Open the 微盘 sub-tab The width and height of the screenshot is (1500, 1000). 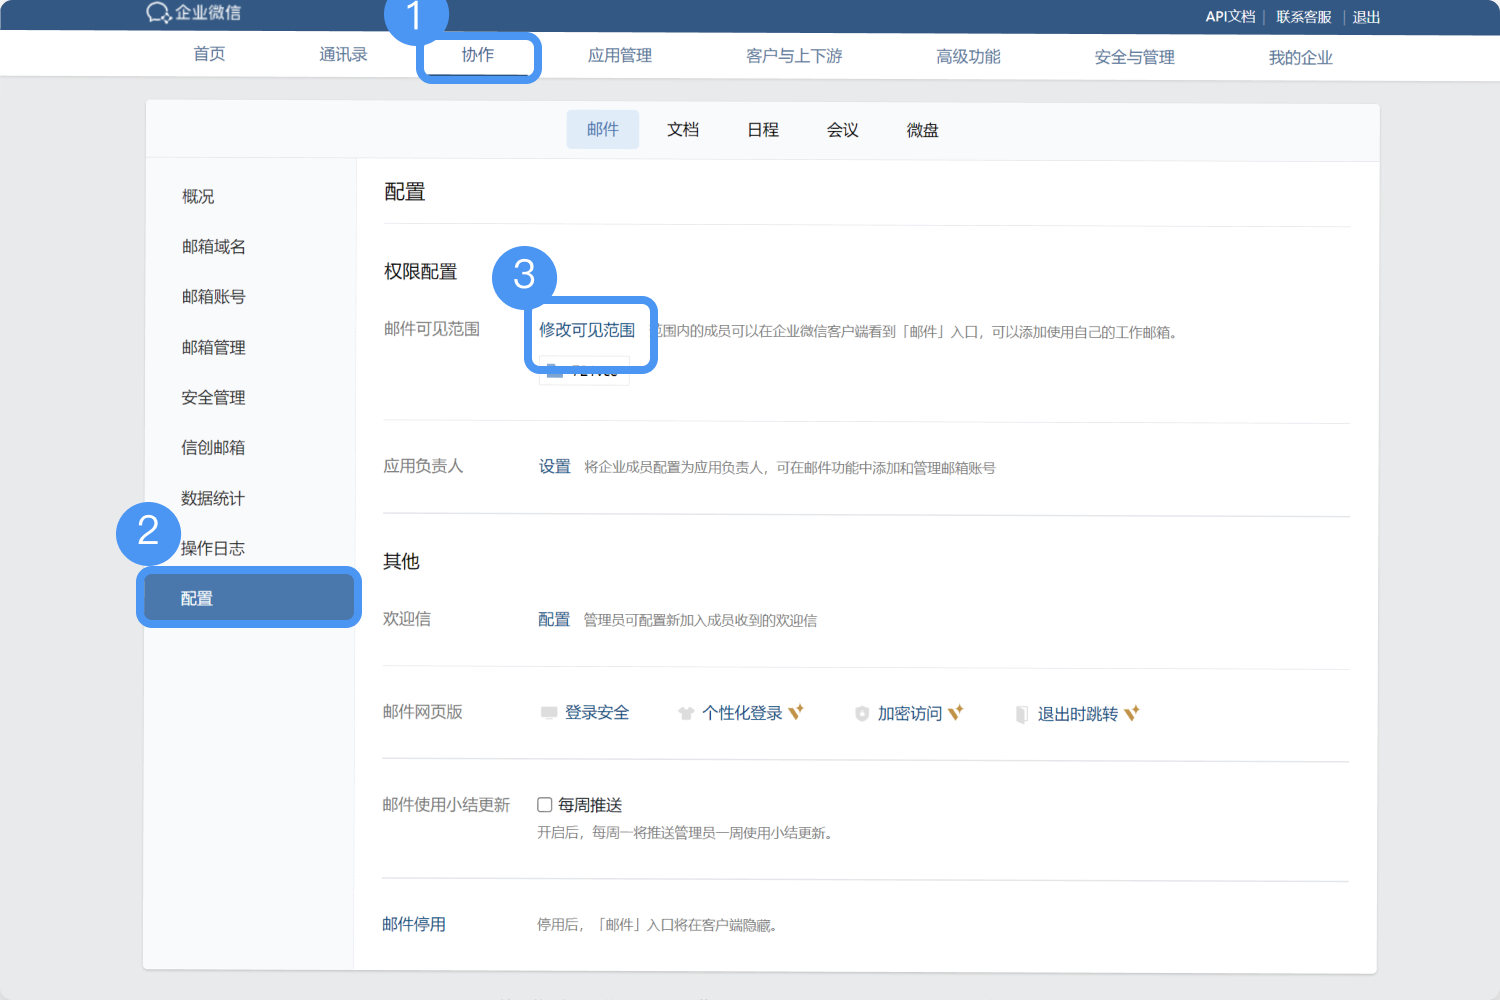[923, 130]
